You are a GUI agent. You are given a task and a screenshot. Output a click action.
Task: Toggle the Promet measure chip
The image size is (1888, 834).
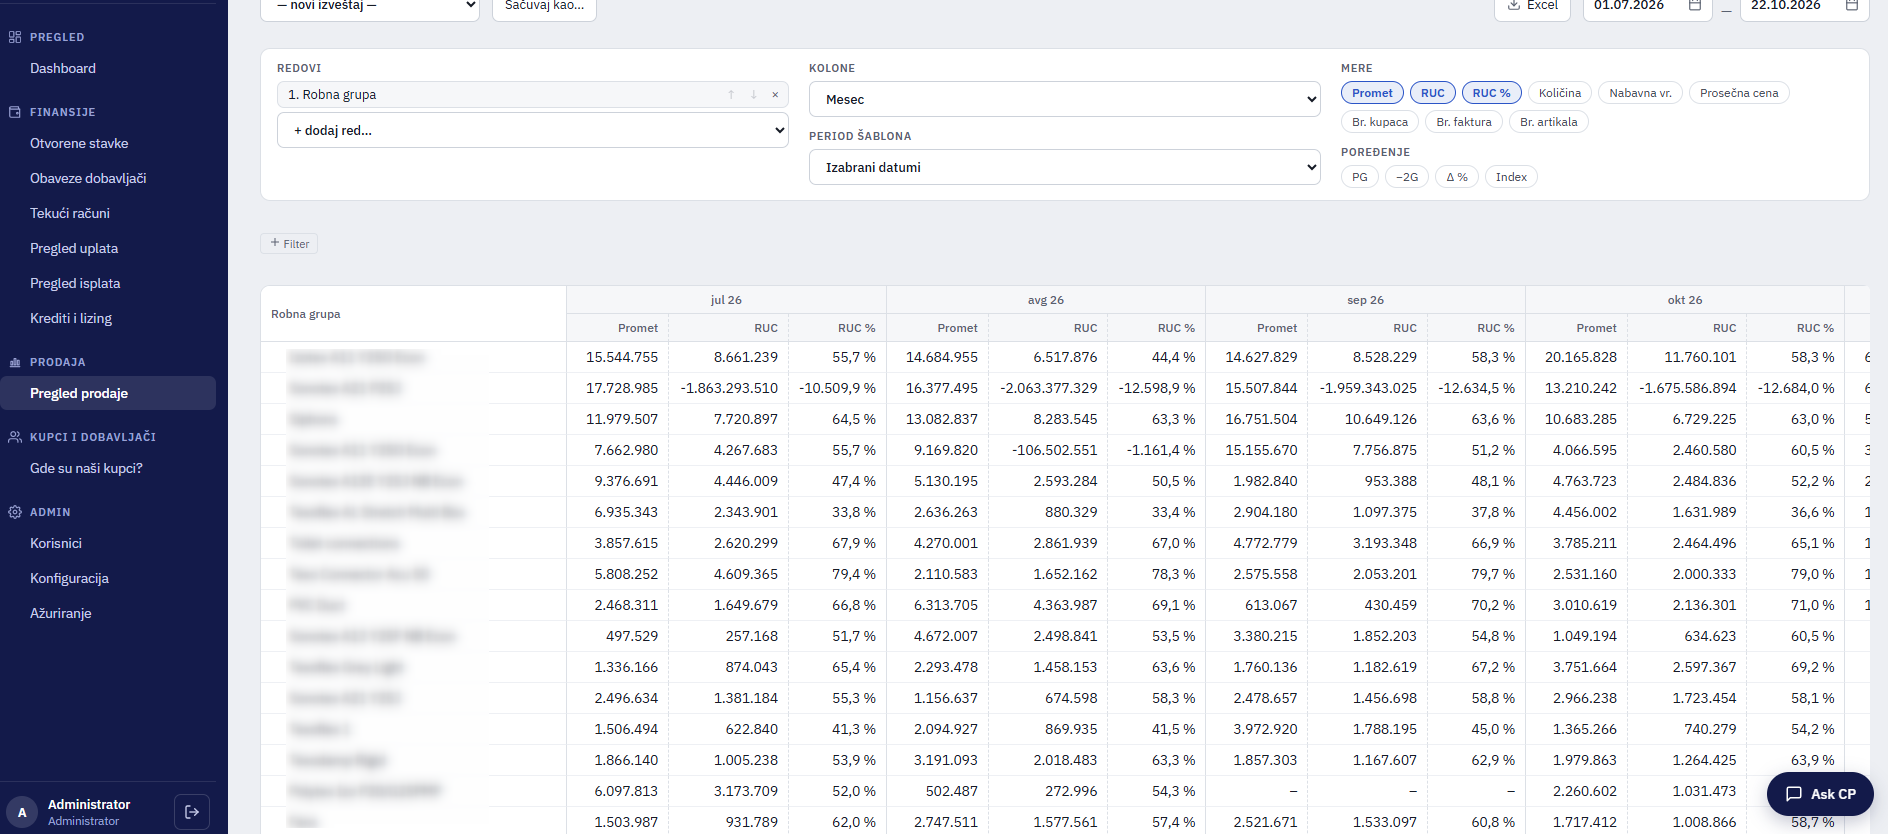pyautogui.click(x=1372, y=93)
